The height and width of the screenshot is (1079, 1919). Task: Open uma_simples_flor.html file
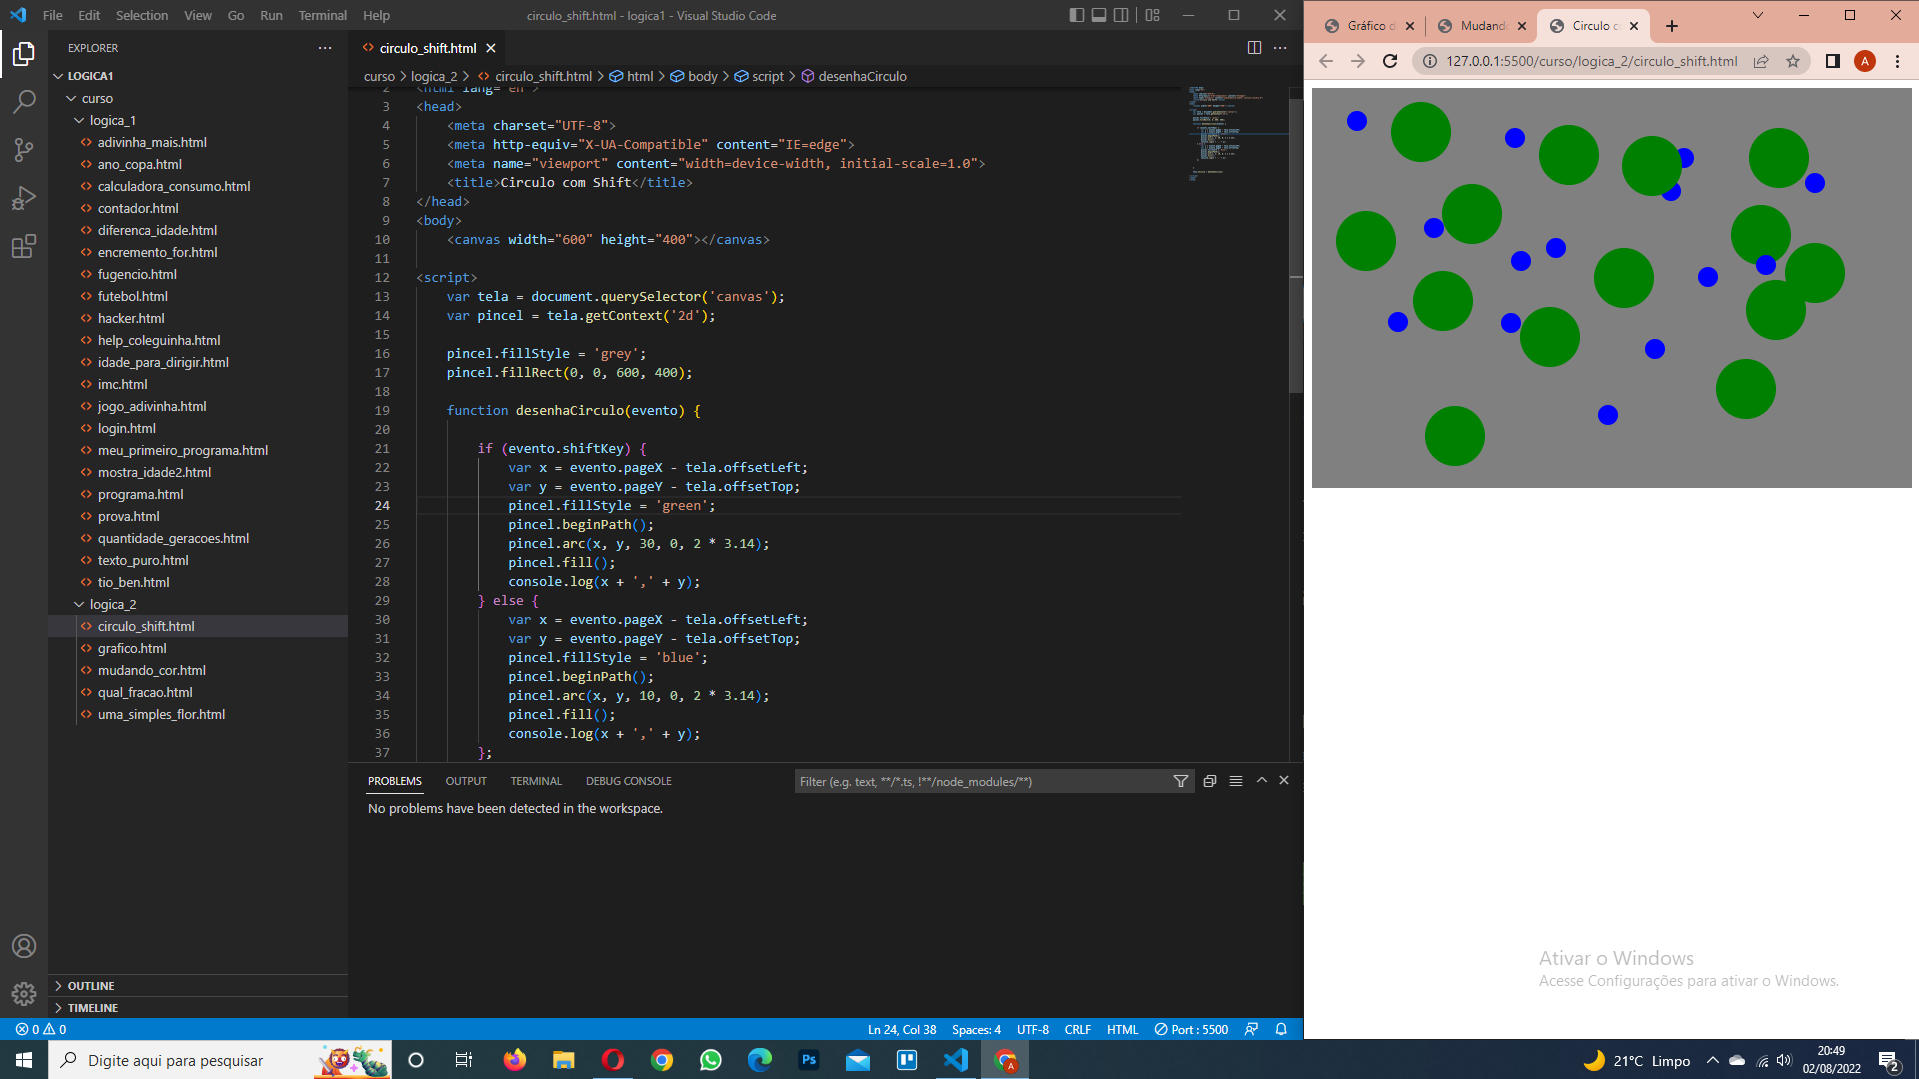pyautogui.click(x=161, y=714)
